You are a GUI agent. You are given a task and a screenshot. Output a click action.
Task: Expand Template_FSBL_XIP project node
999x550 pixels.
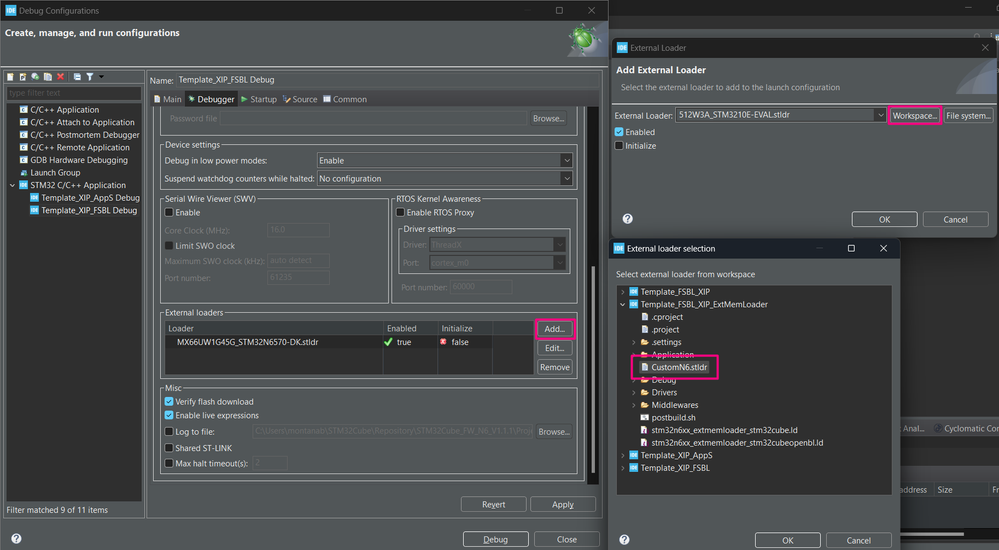622,292
